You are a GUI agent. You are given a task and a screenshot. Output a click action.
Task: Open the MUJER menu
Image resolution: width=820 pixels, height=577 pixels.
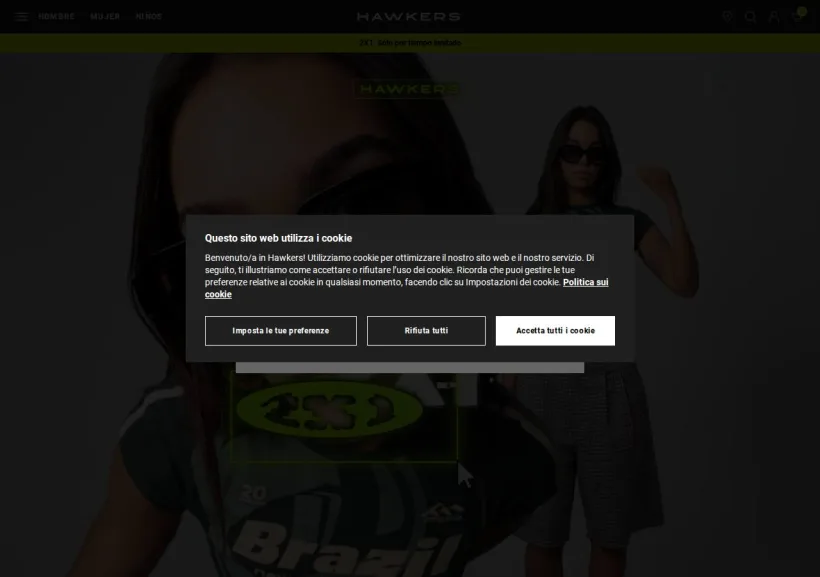click(105, 17)
